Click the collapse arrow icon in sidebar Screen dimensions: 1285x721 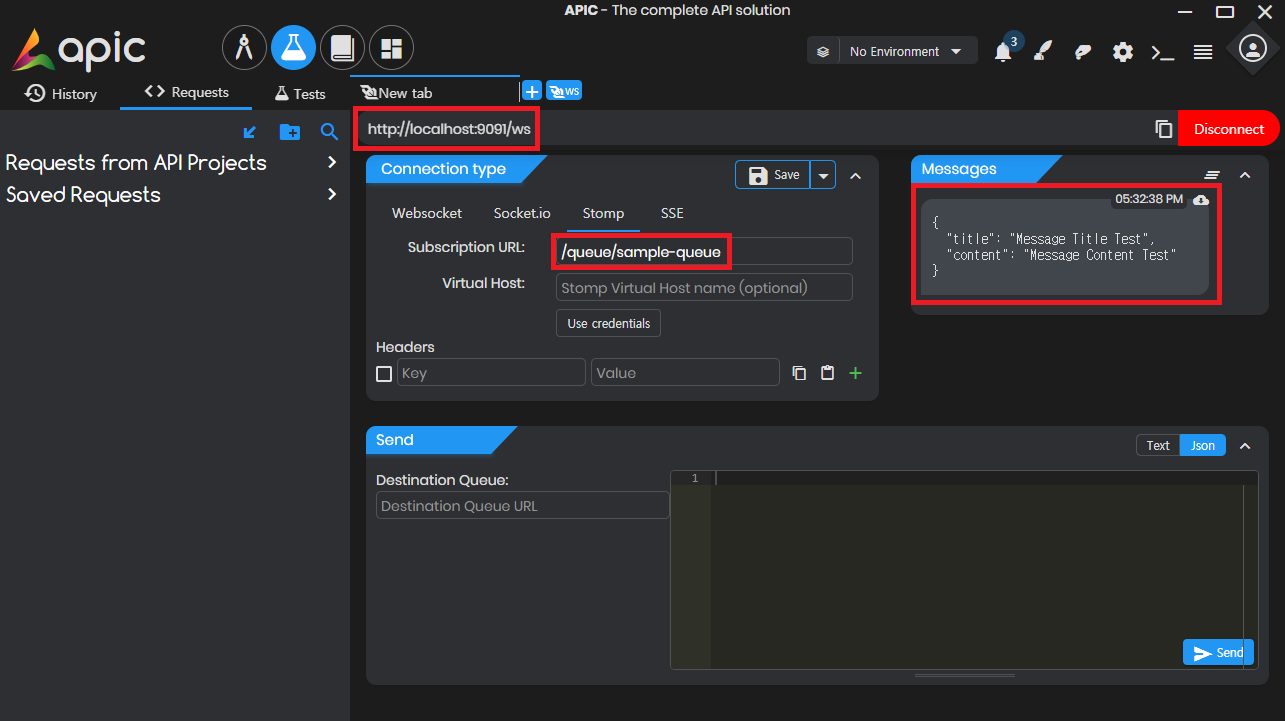(x=250, y=131)
